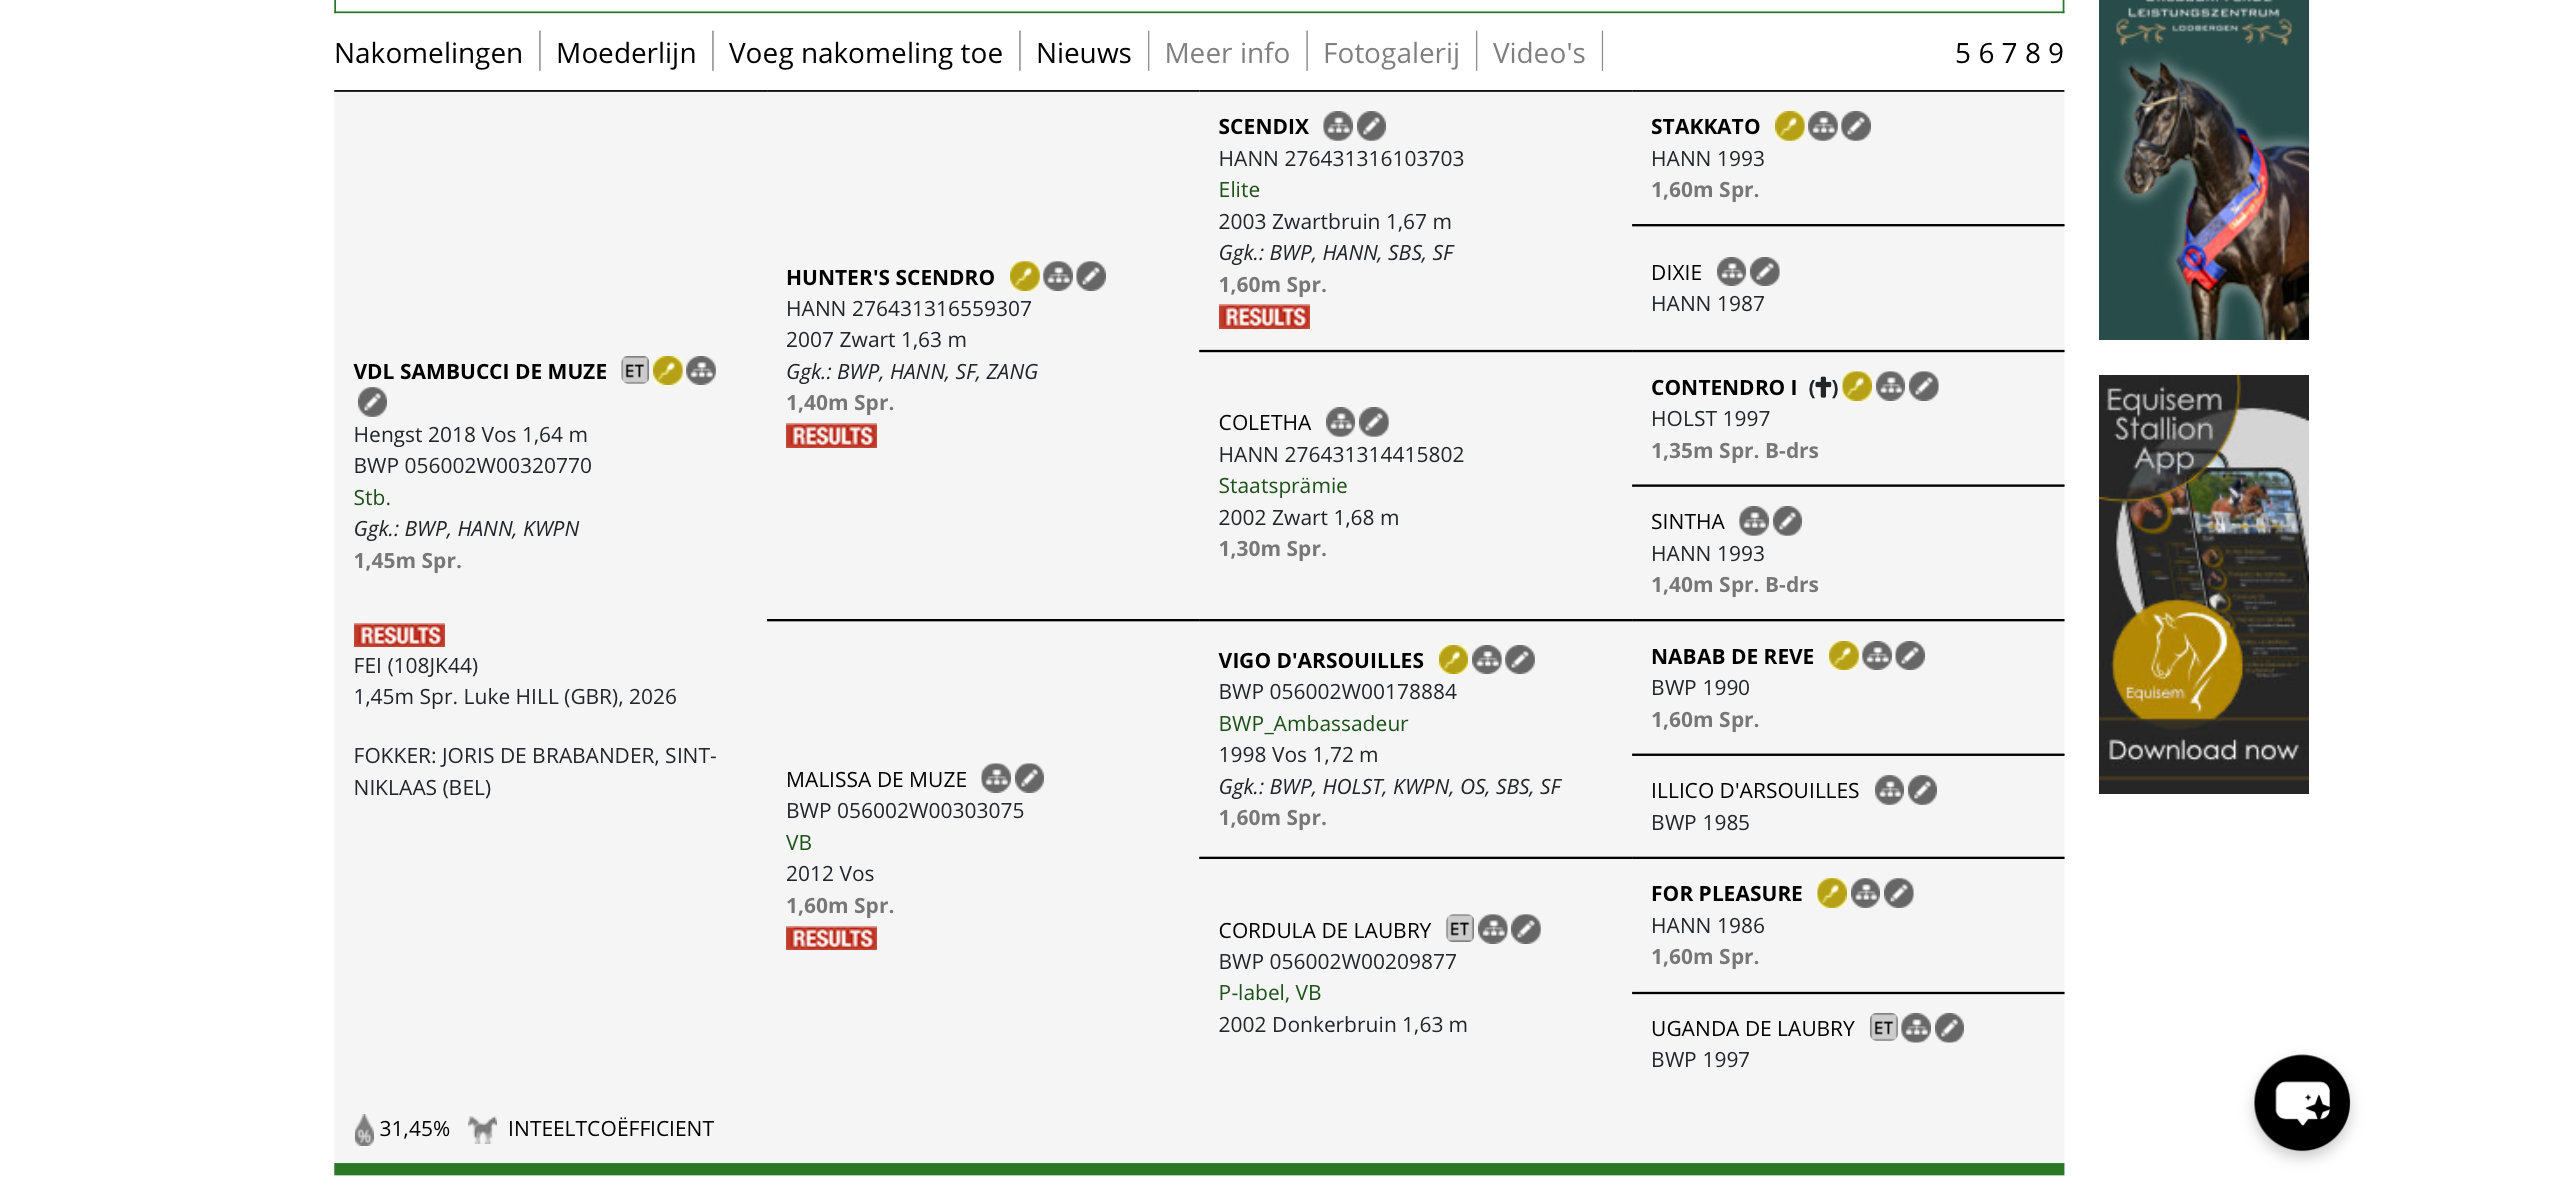
Task: Click pedigree icon next to Sintha
Action: click(x=1753, y=521)
